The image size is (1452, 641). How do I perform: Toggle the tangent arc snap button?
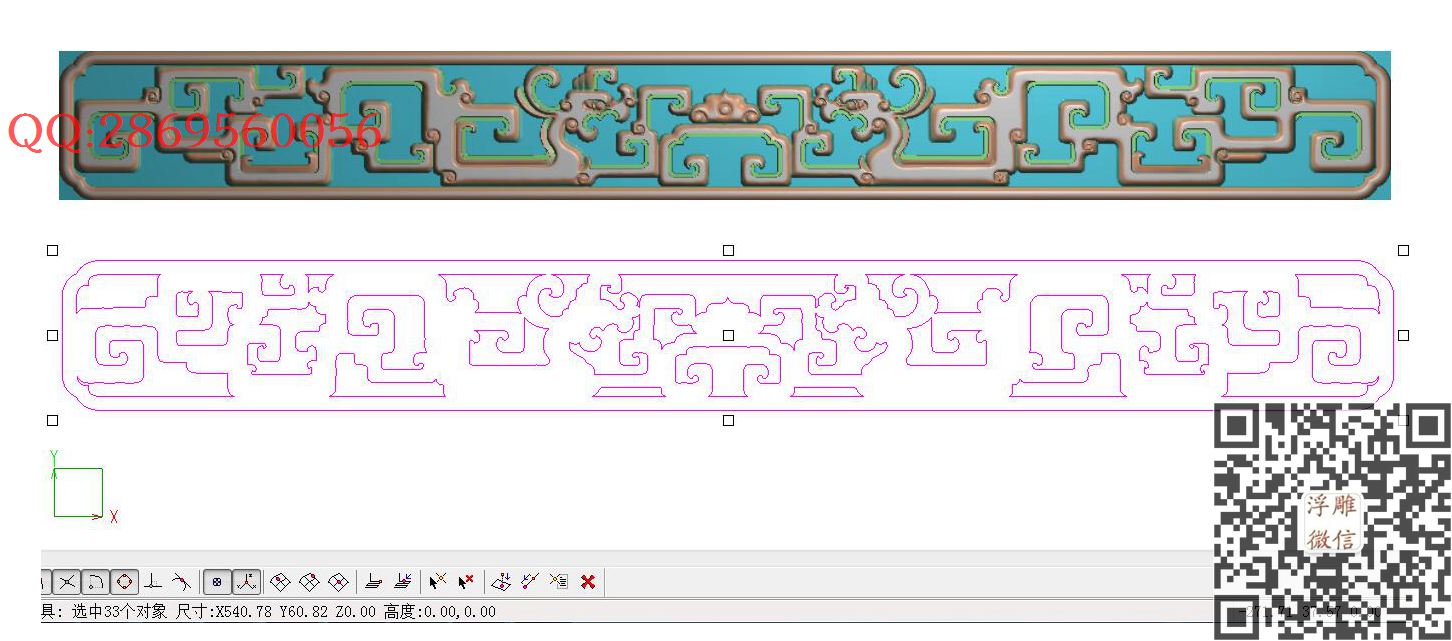tap(95, 581)
